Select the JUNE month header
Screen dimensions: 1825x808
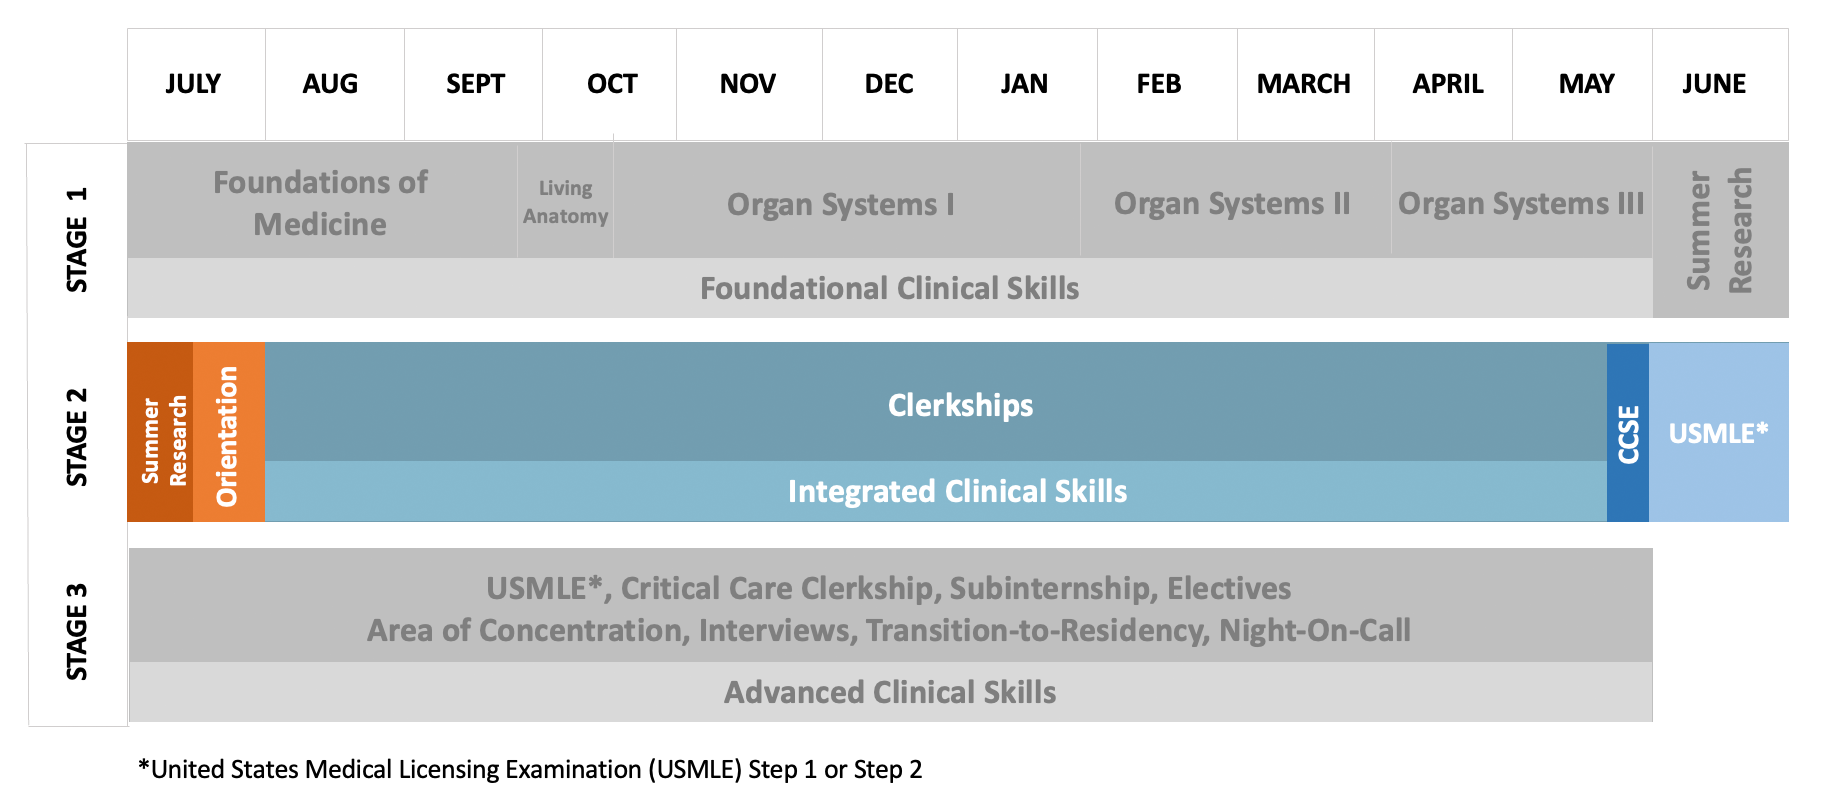[1715, 84]
